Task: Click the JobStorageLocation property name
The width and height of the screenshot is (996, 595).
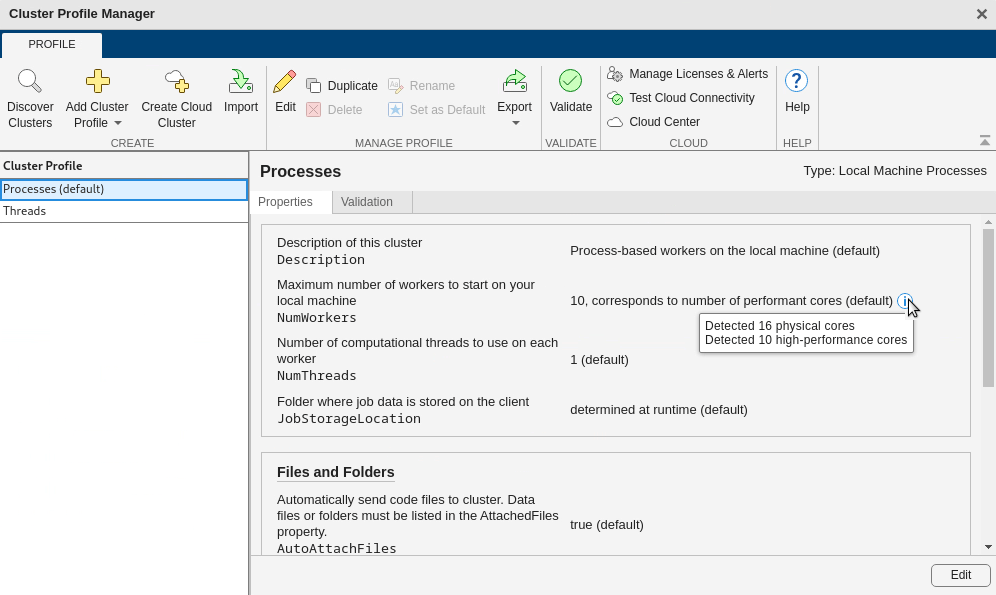Action: click(x=349, y=418)
